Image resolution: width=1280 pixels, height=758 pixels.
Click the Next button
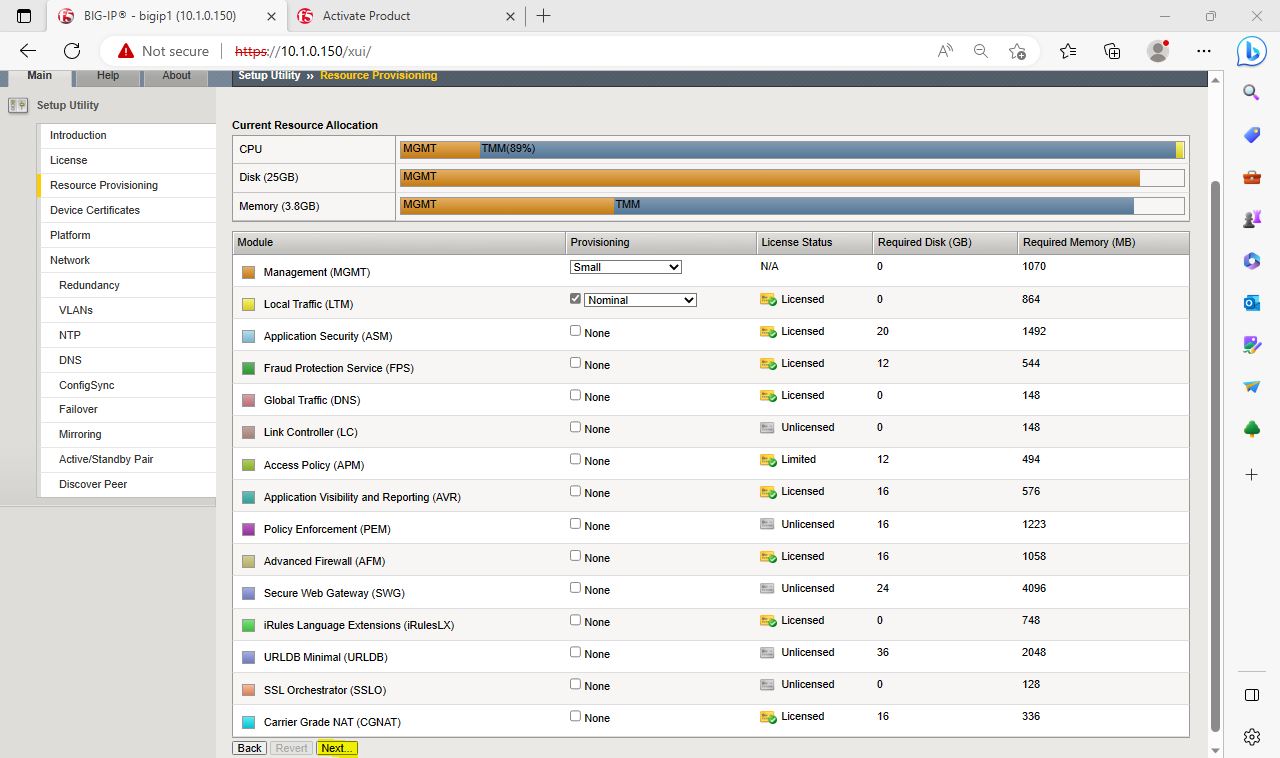337,748
